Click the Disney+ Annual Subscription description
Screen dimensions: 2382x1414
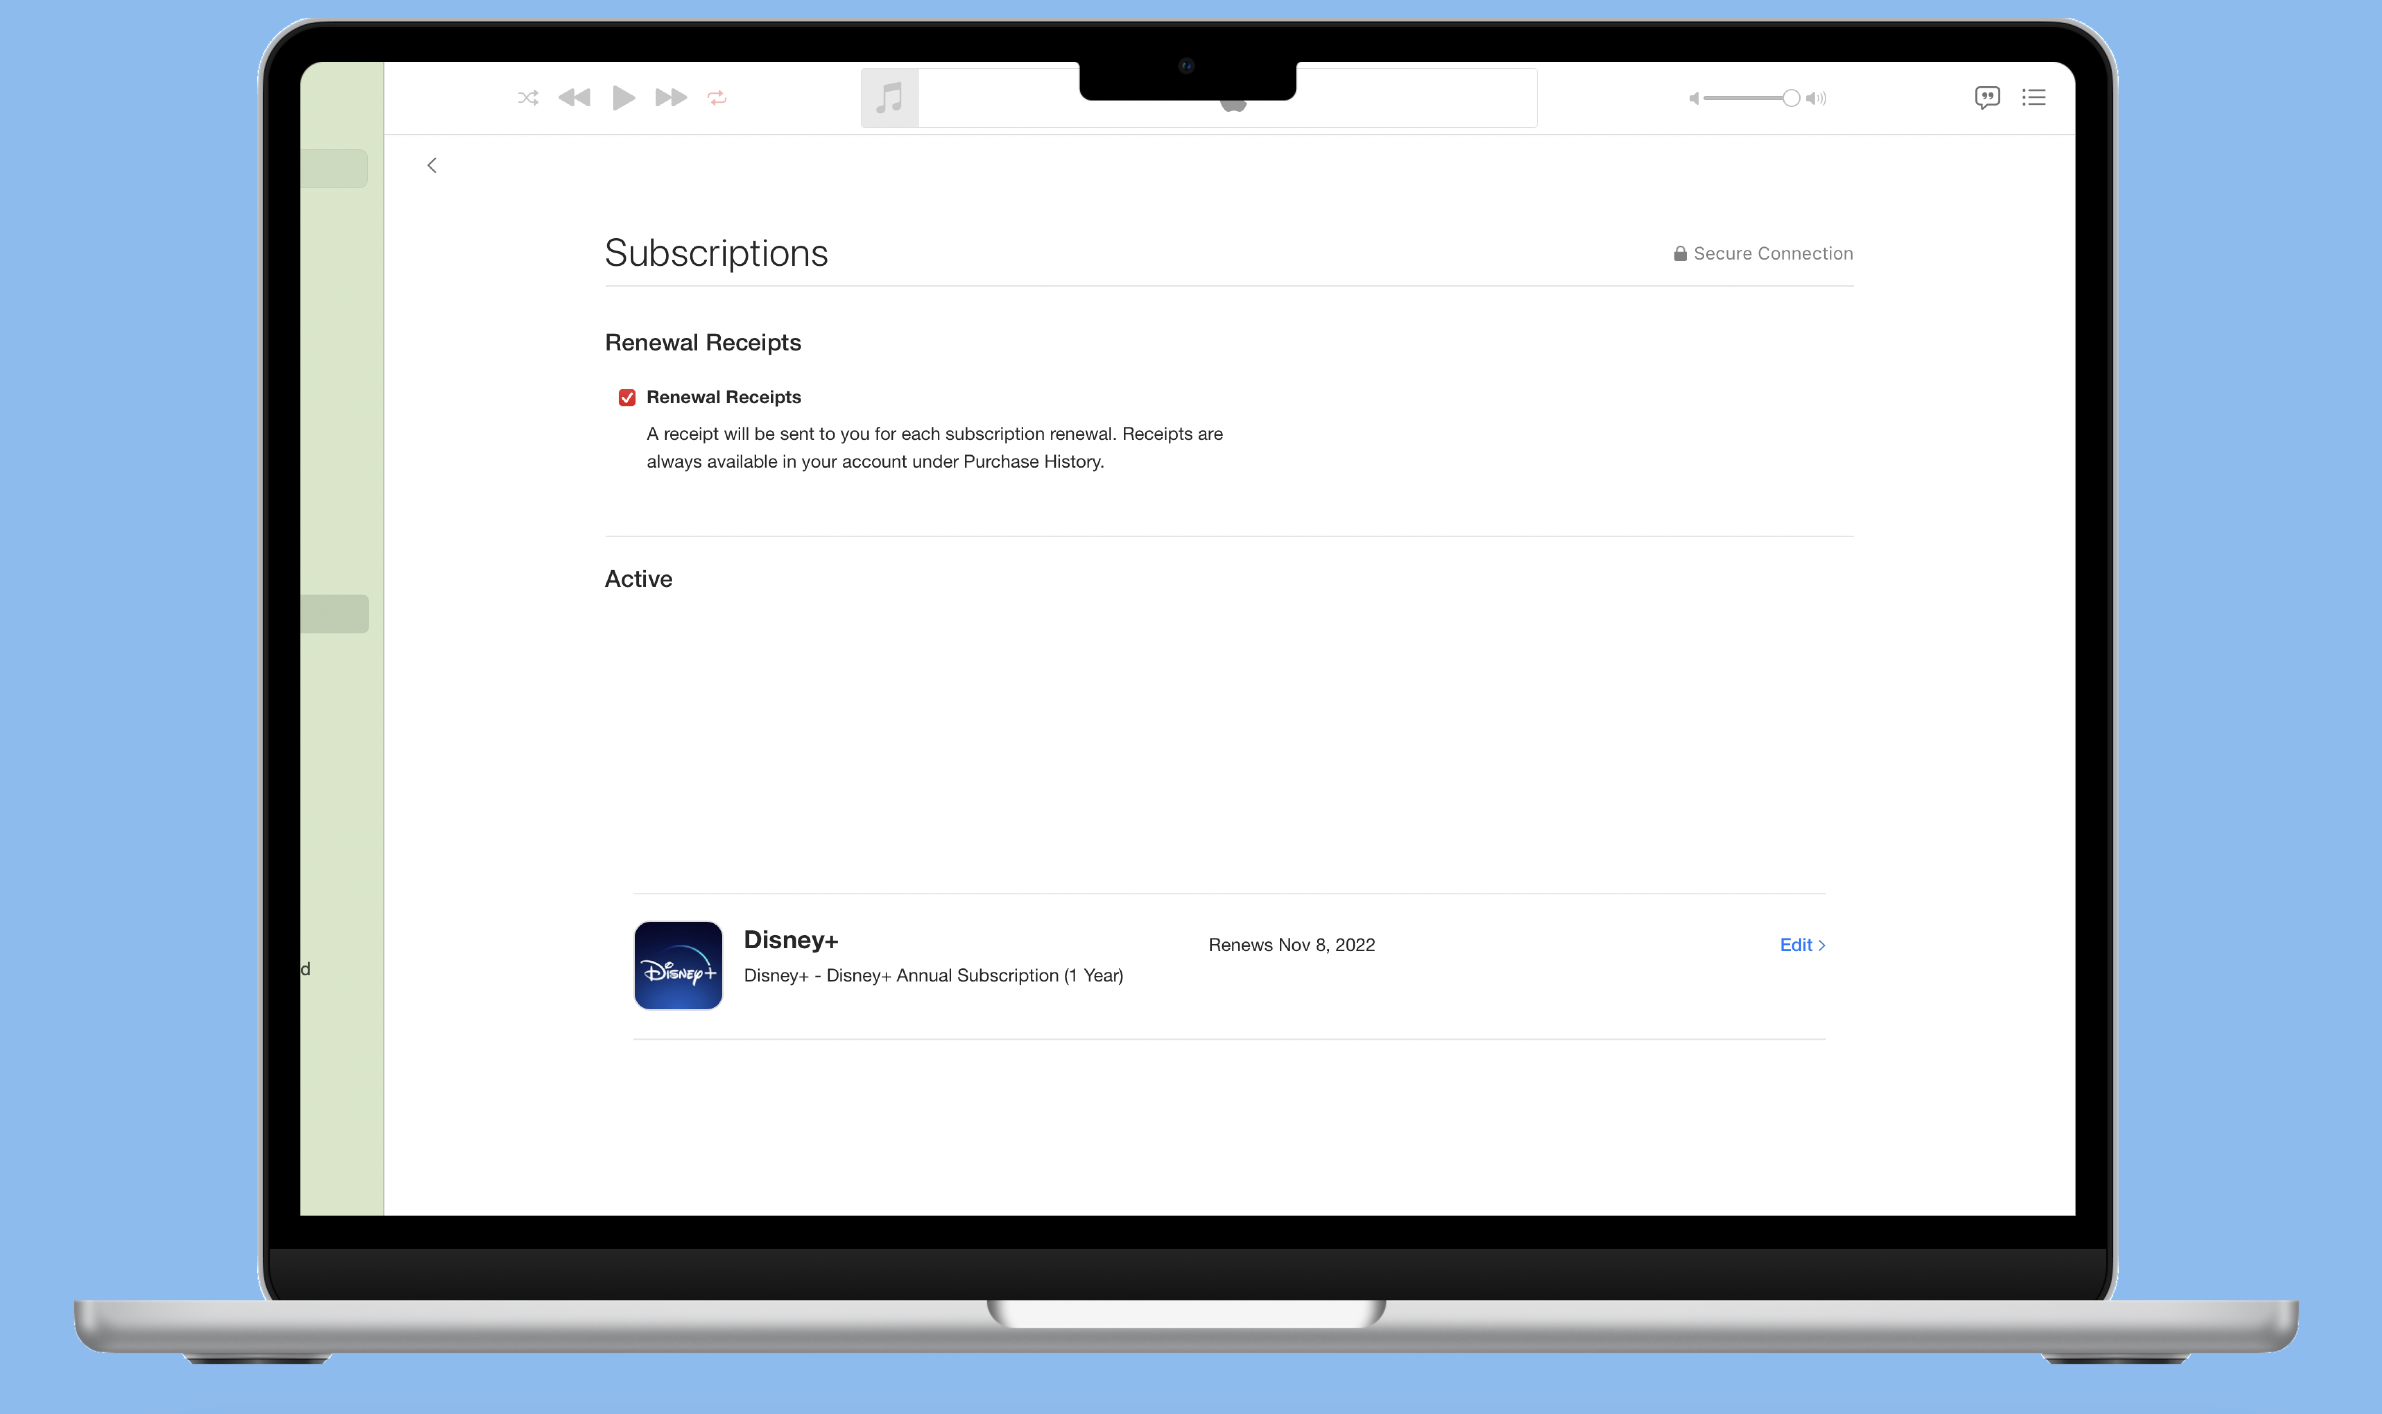933,976
